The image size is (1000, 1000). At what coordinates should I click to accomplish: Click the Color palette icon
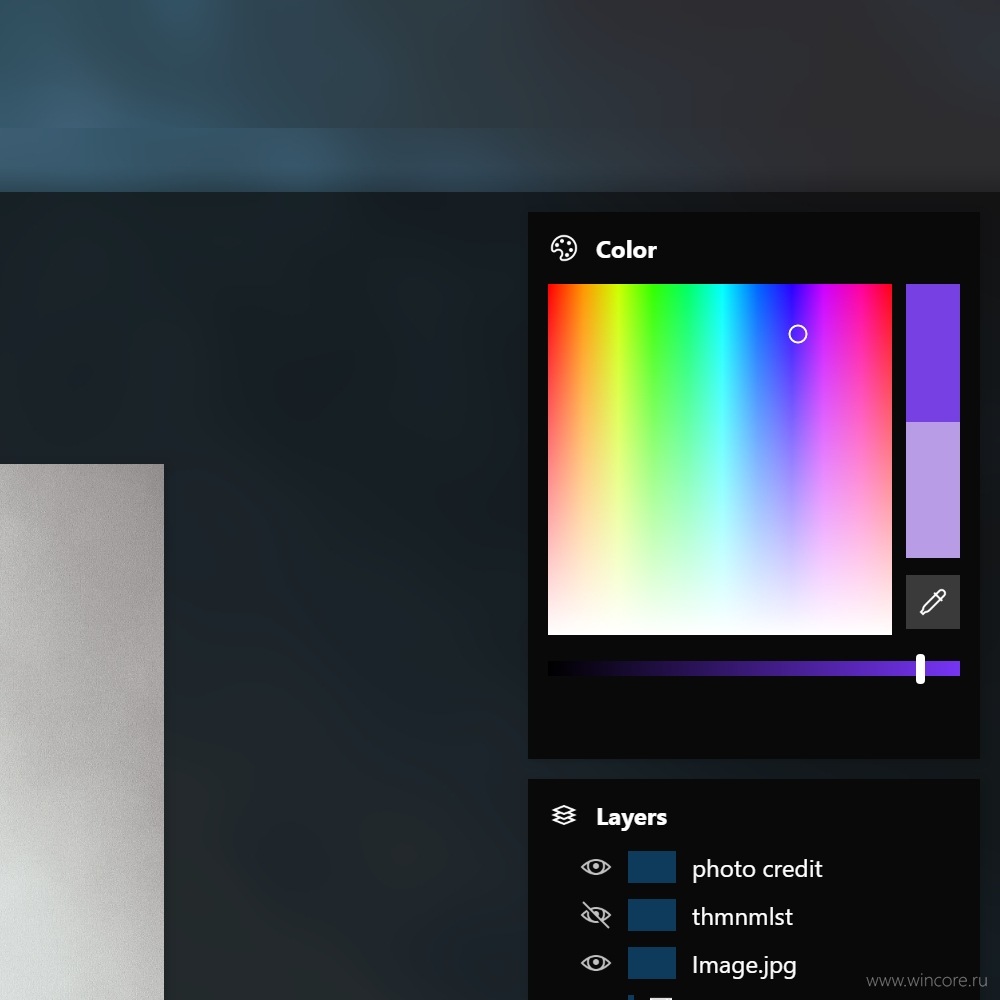(x=564, y=249)
